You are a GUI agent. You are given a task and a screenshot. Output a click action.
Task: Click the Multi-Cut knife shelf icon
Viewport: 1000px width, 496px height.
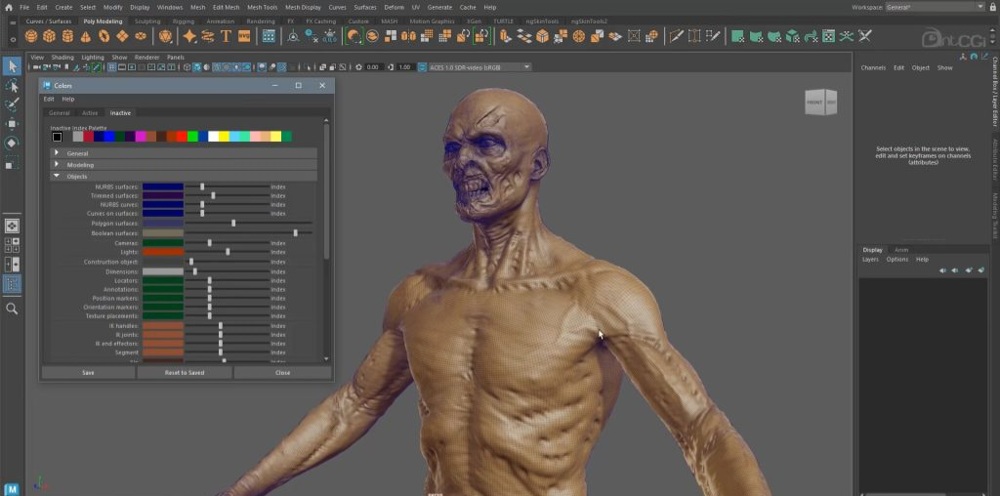pyautogui.click(x=677, y=36)
